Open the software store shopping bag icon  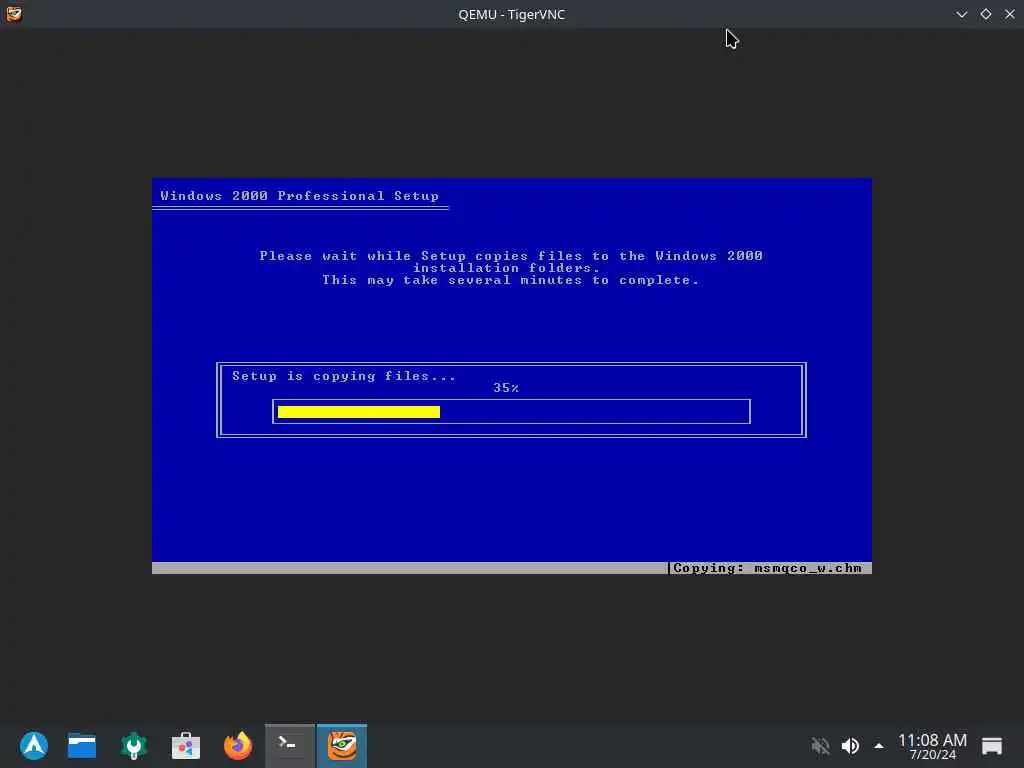(185, 745)
